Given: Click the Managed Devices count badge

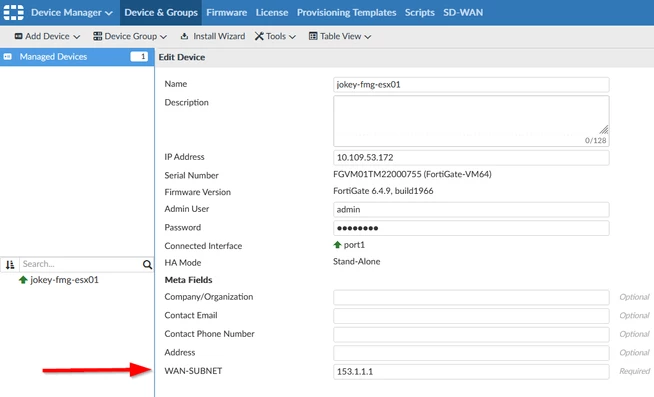Looking at the screenshot, I should click(x=139, y=56).
